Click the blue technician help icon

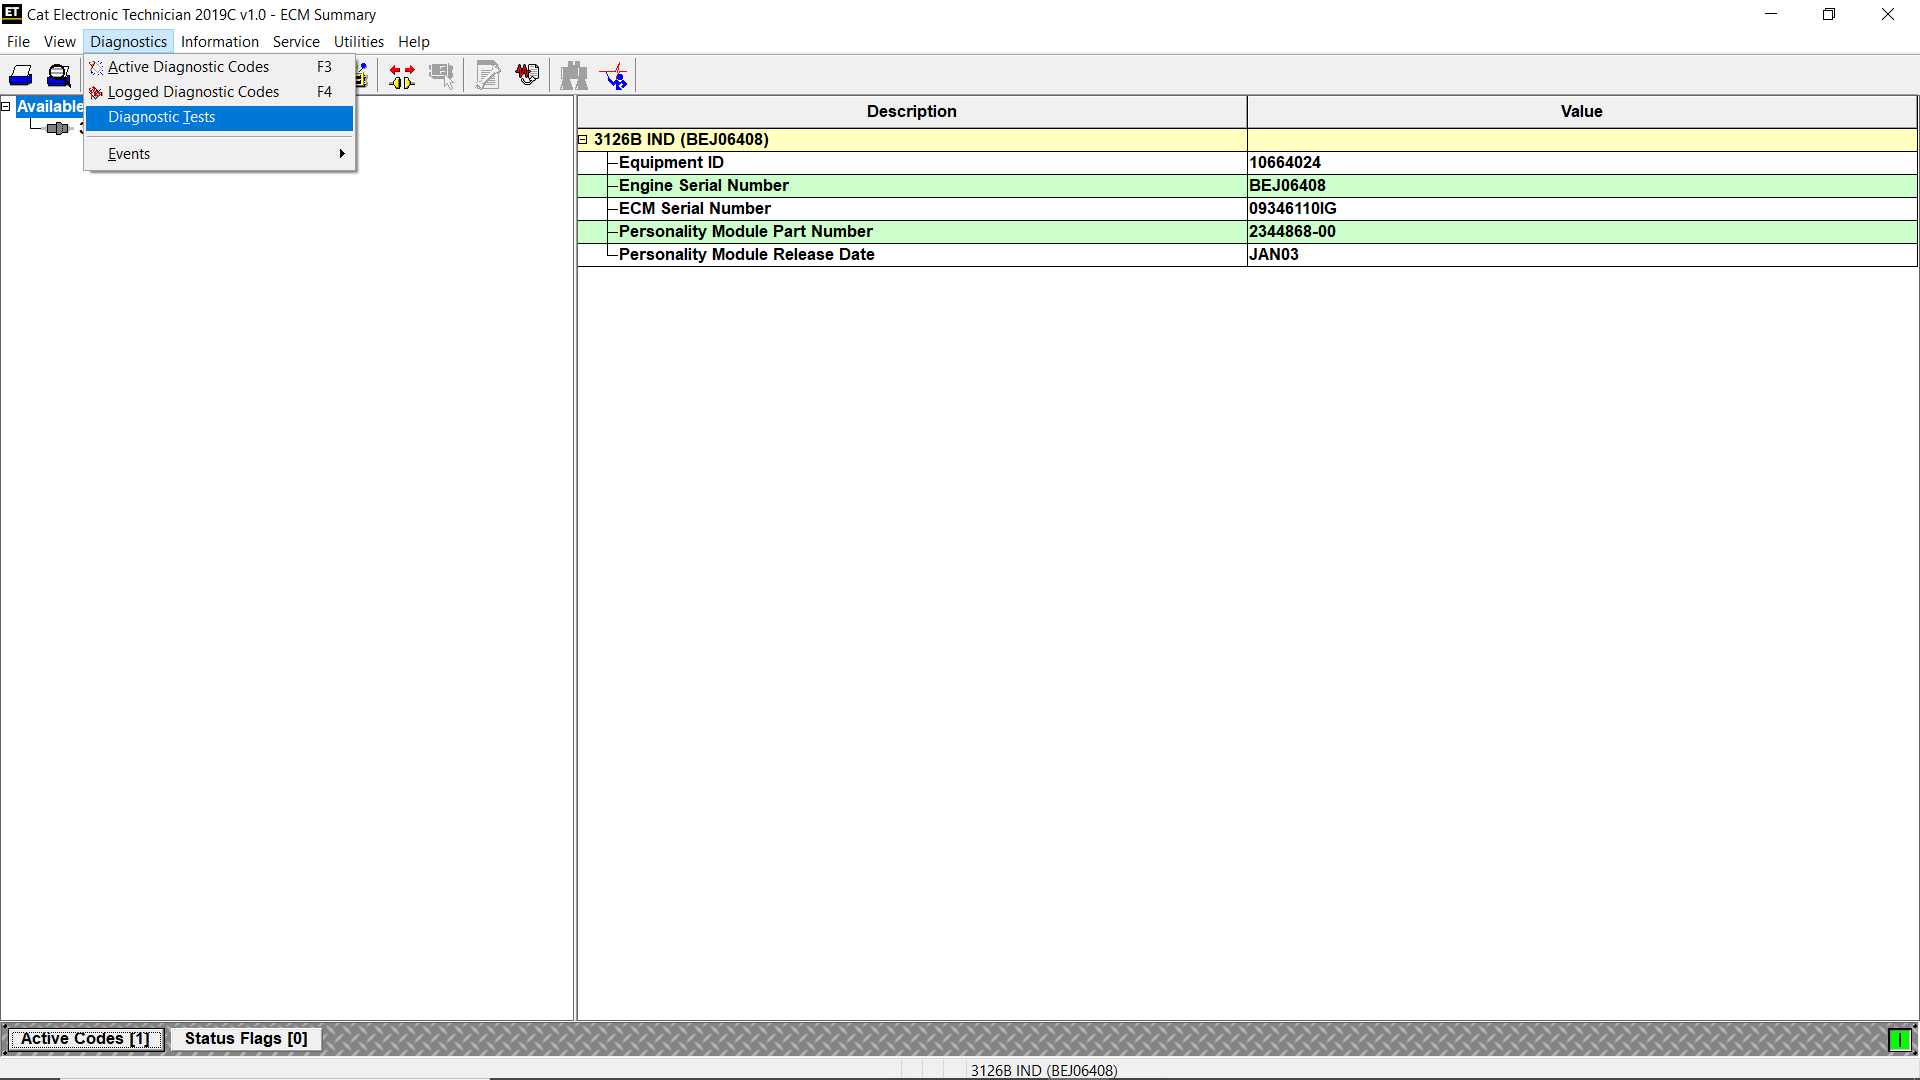(614, 76)
